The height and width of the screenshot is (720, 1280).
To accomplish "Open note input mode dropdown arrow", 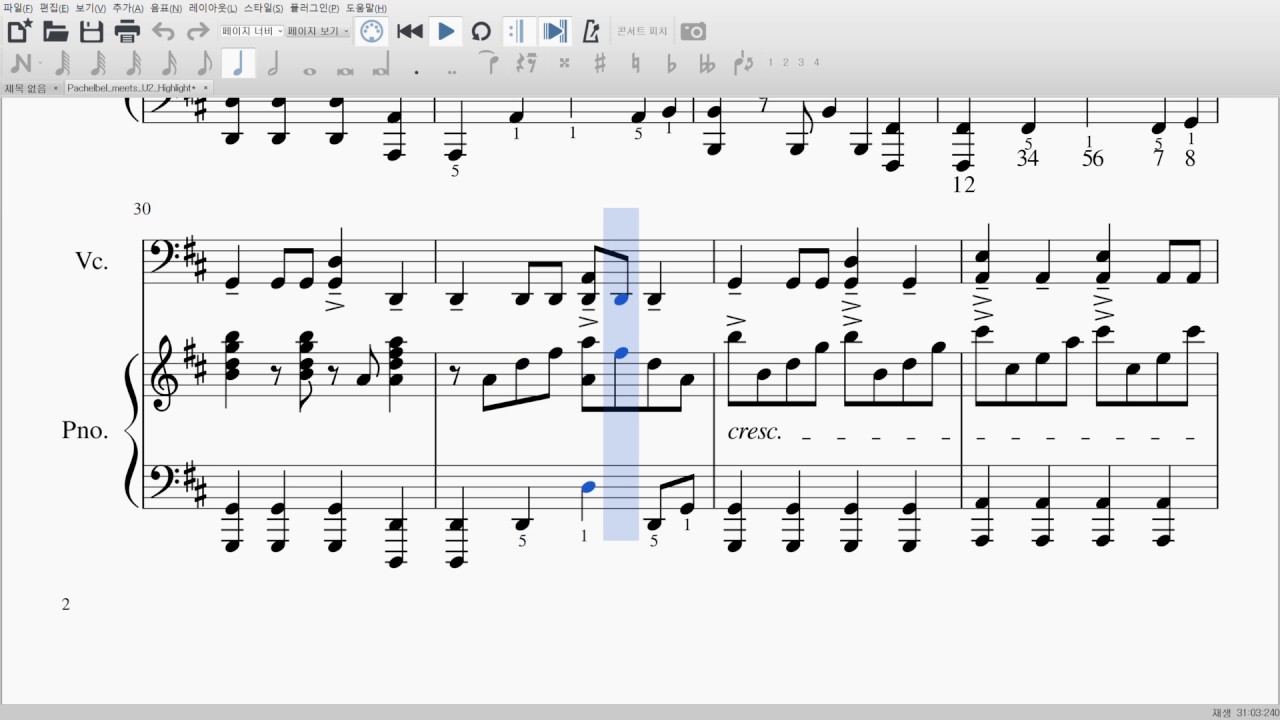I will (x=38, y=64).
